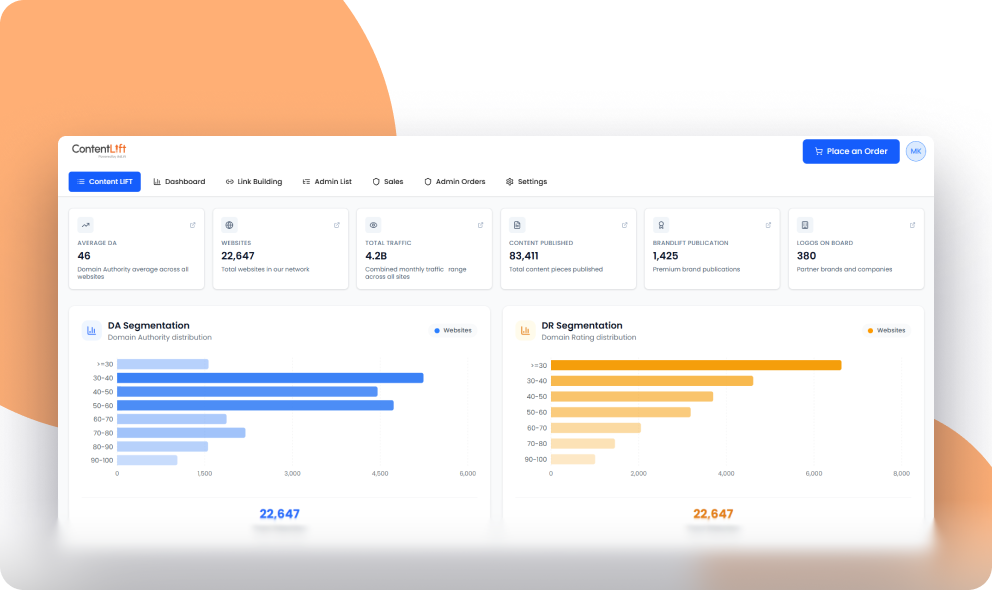Viewport: 992px width, 590px height.
Task: Click the DR Segmentation heading
Action: [x=582, y=326]
